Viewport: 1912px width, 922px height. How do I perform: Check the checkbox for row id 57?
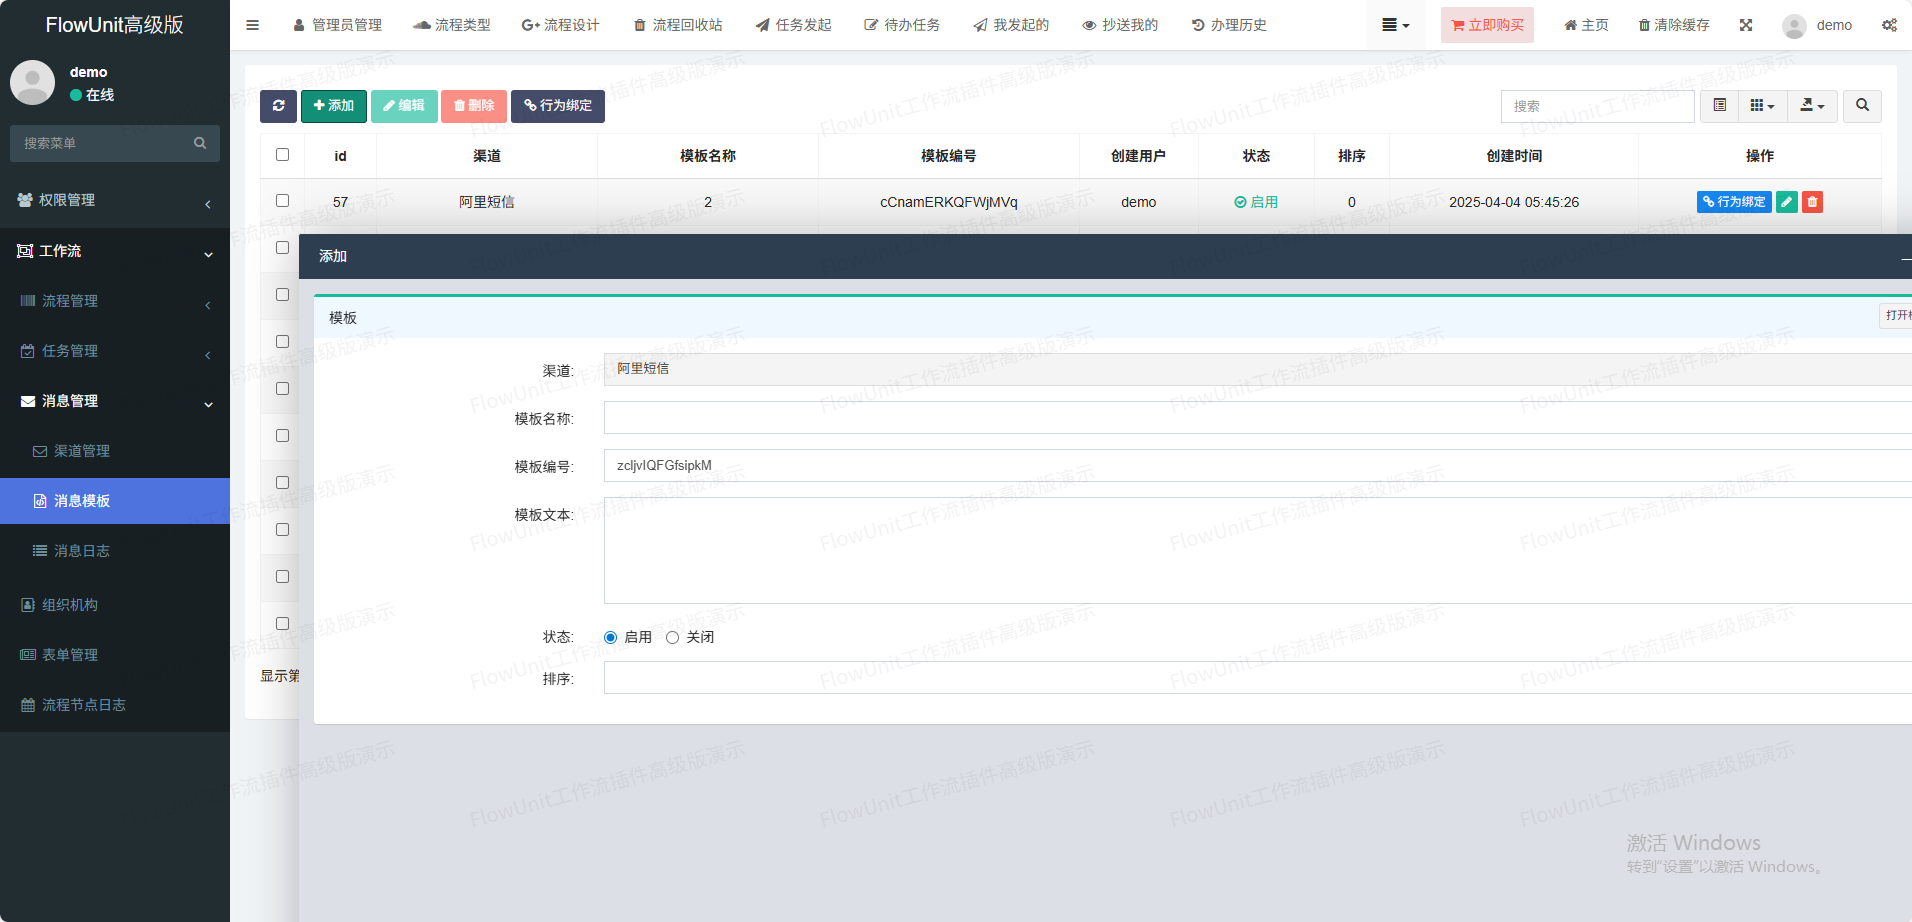[283, 201]
